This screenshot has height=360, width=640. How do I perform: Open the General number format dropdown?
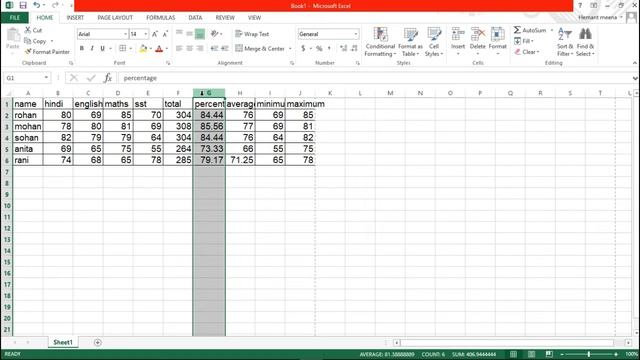(x=356, y=34)
